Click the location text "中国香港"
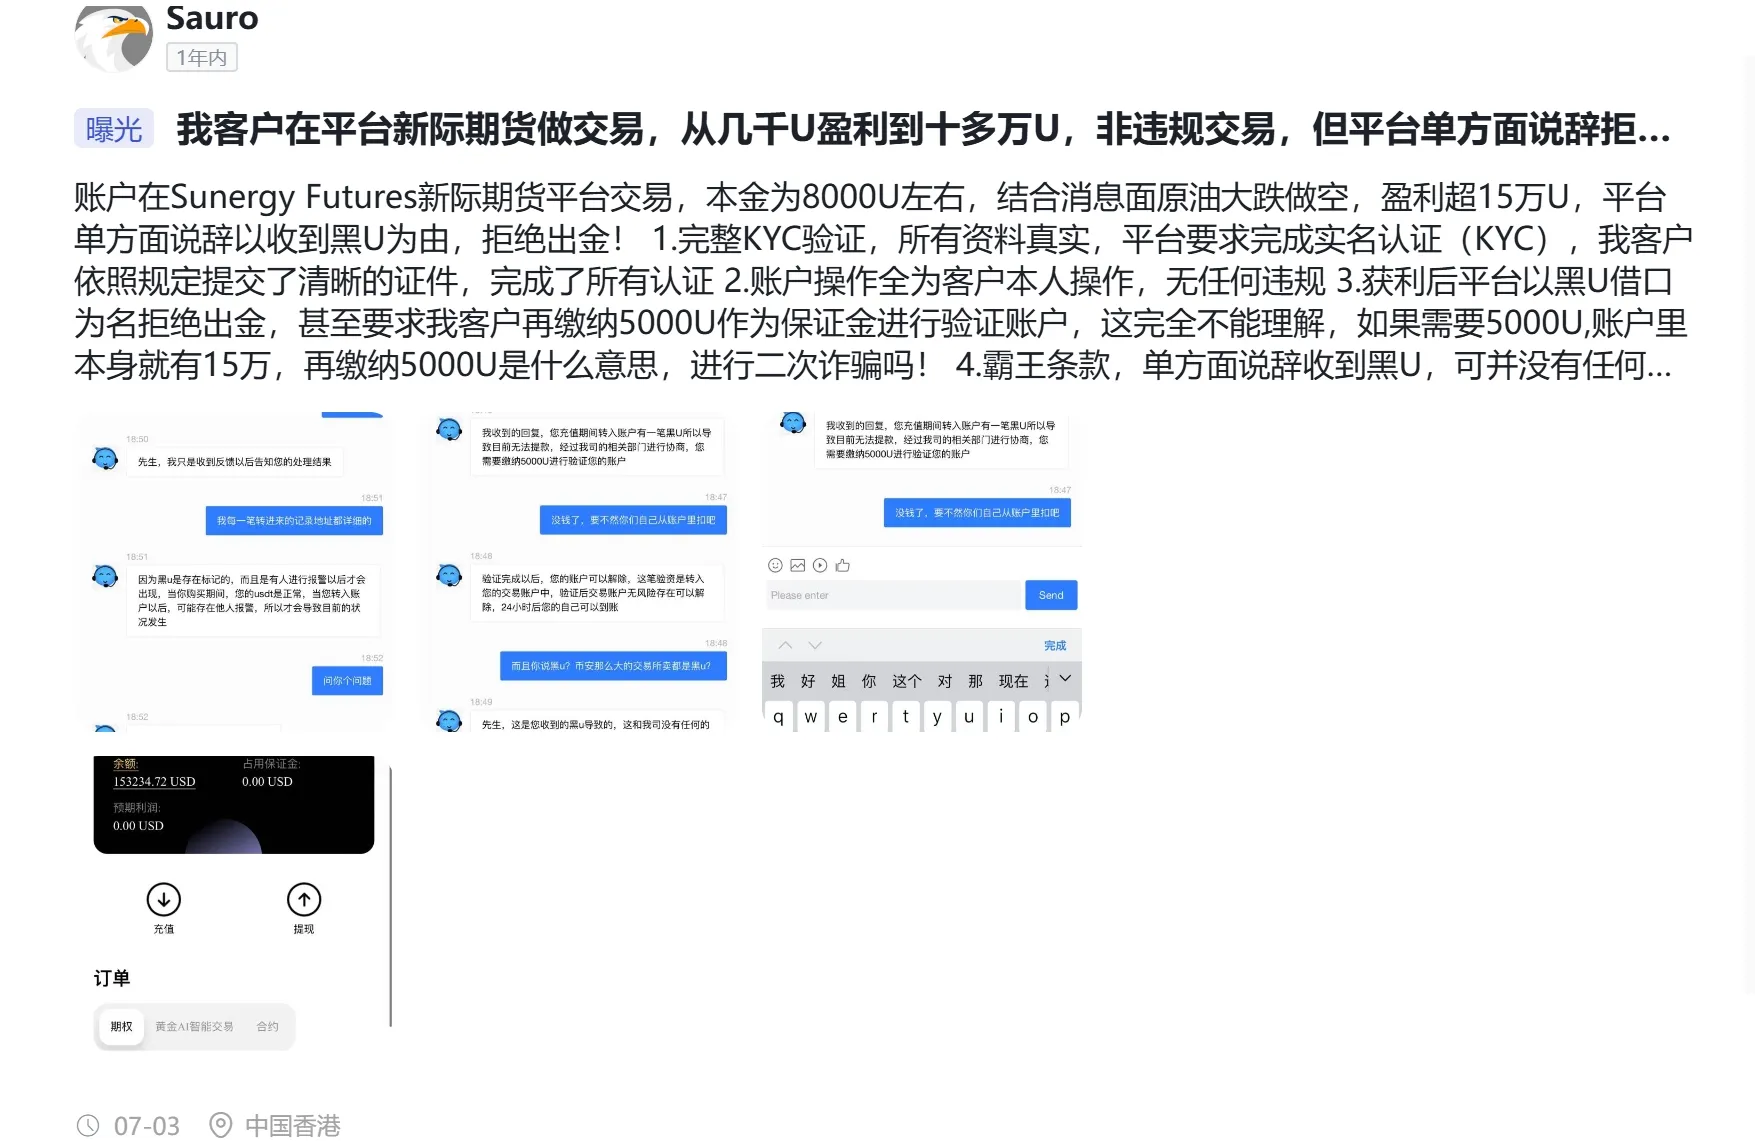1755x1141 pixels. click(x=293, y=1126)
